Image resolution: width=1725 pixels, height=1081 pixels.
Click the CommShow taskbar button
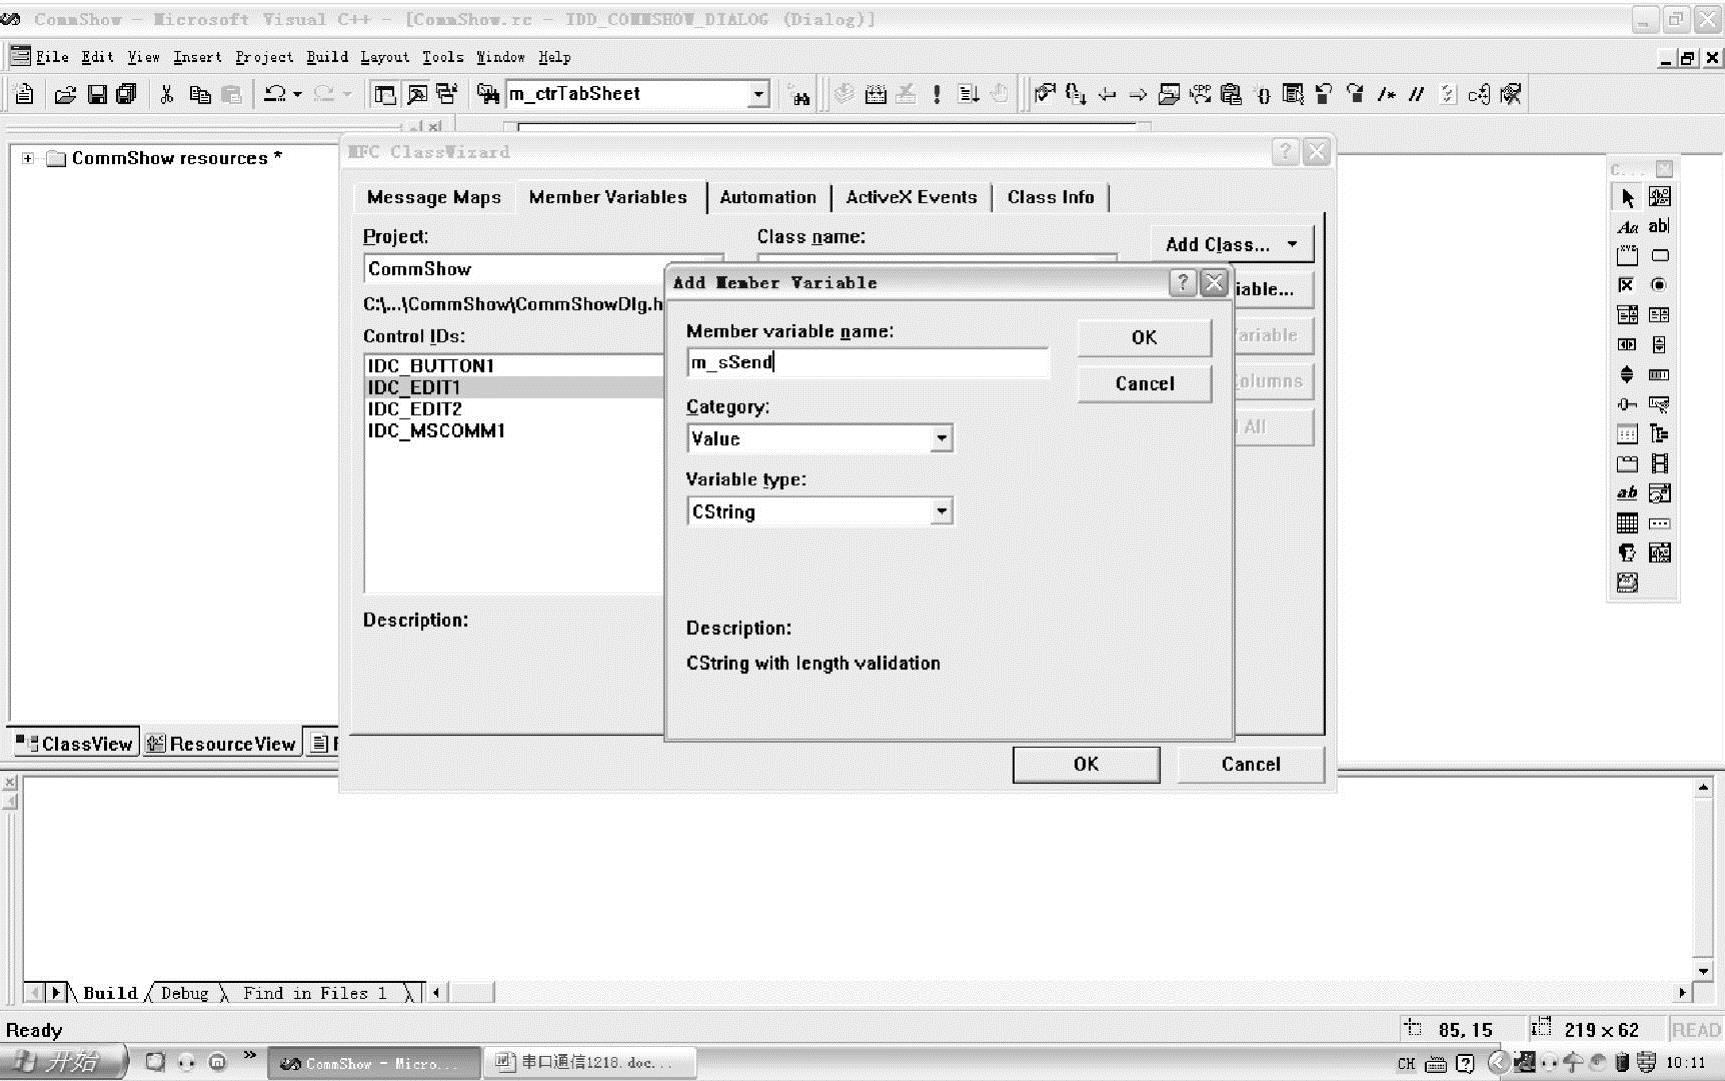tap(373, 1062)
